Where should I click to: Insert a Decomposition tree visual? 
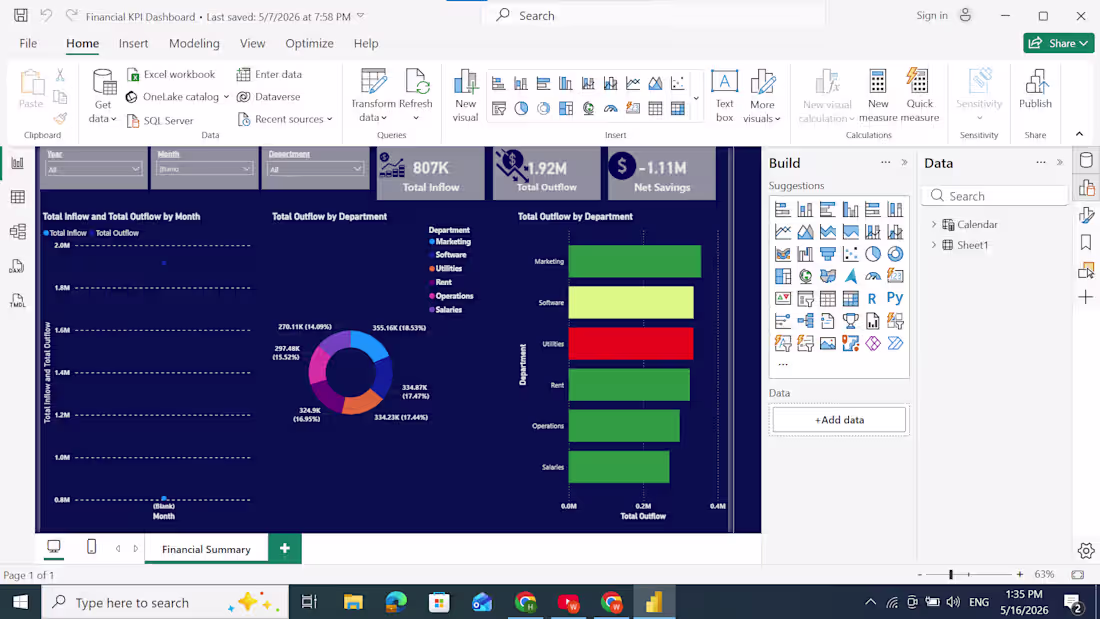805,321
